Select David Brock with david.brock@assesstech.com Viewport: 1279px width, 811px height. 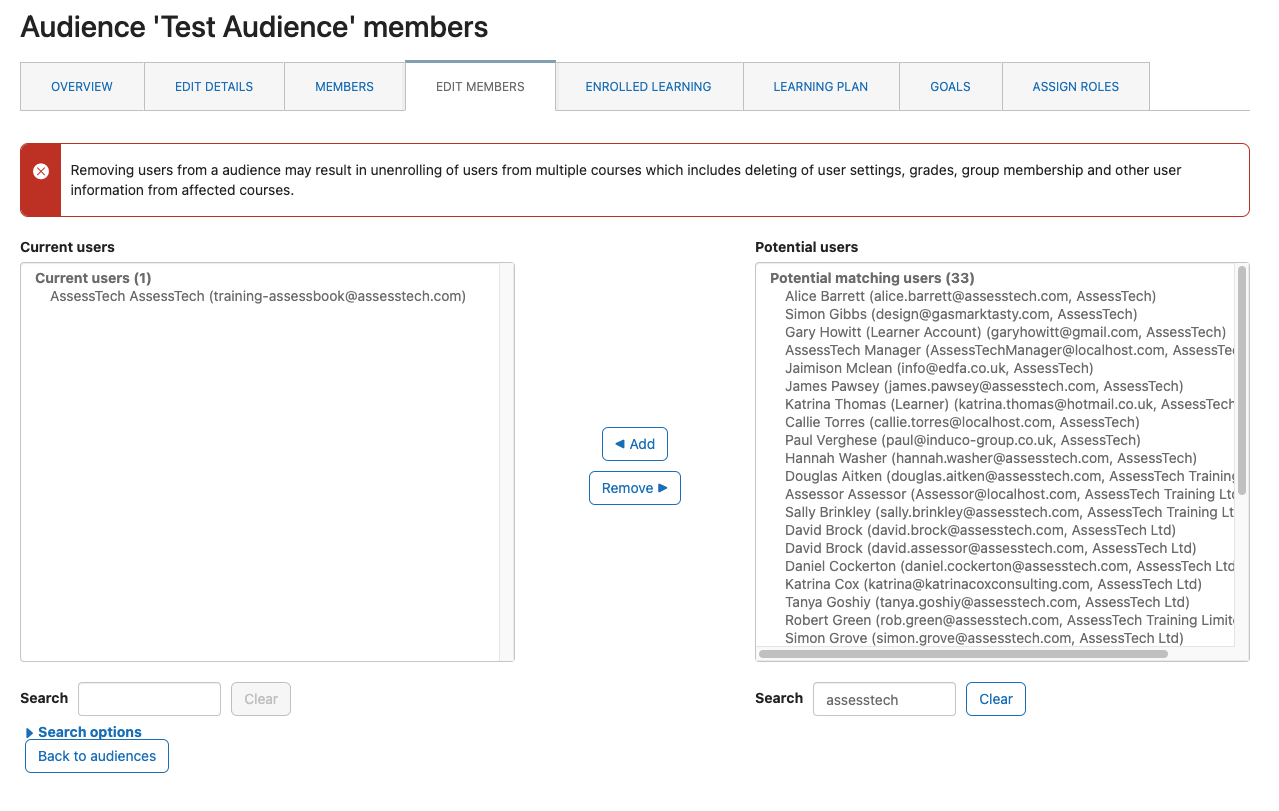pos(980,530)
